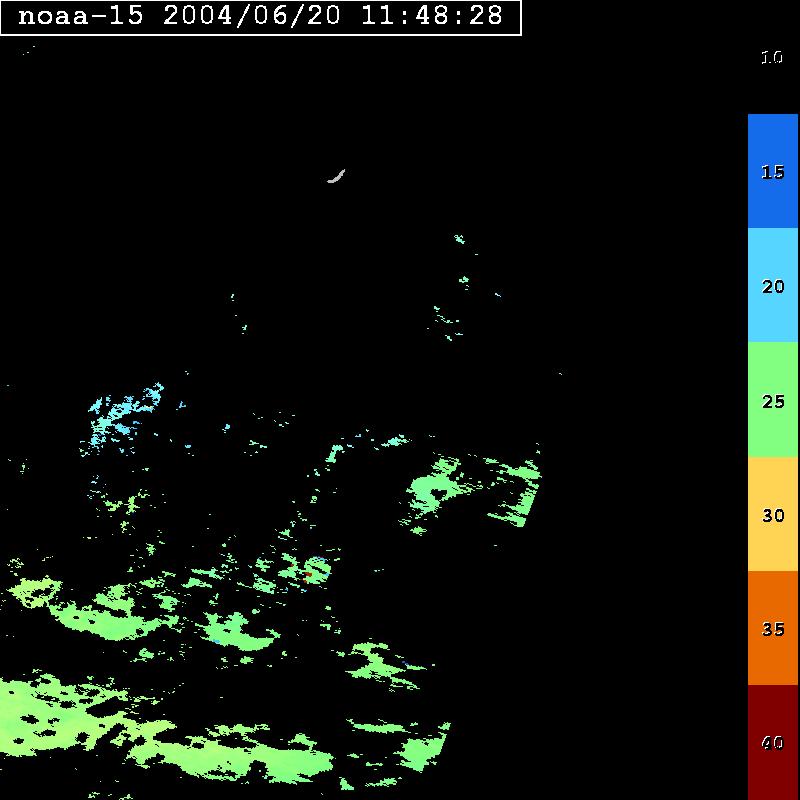Image resolution: width=800 pixels, height=800 pixels.
Task: Select the light blue pixel cluster on left
Action: pos(125,412)
